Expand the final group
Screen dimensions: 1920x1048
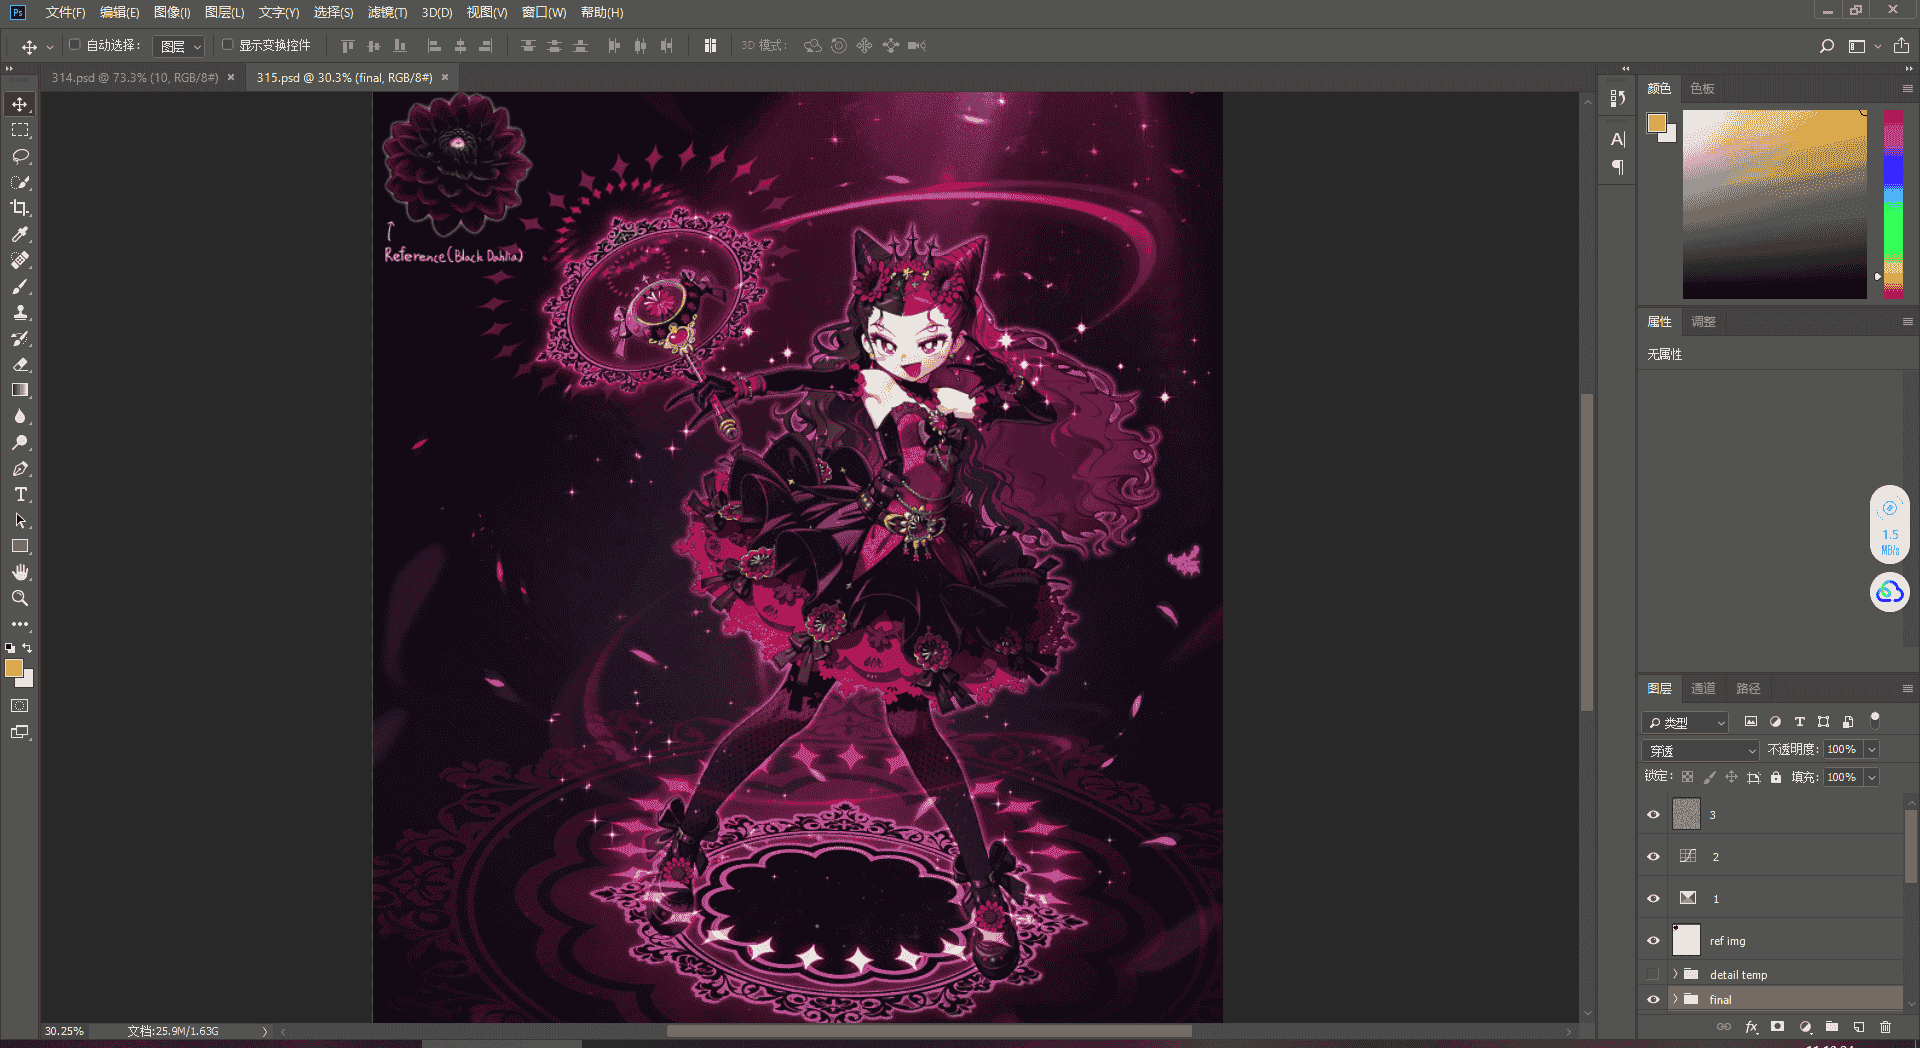(x=1675, y=999)
